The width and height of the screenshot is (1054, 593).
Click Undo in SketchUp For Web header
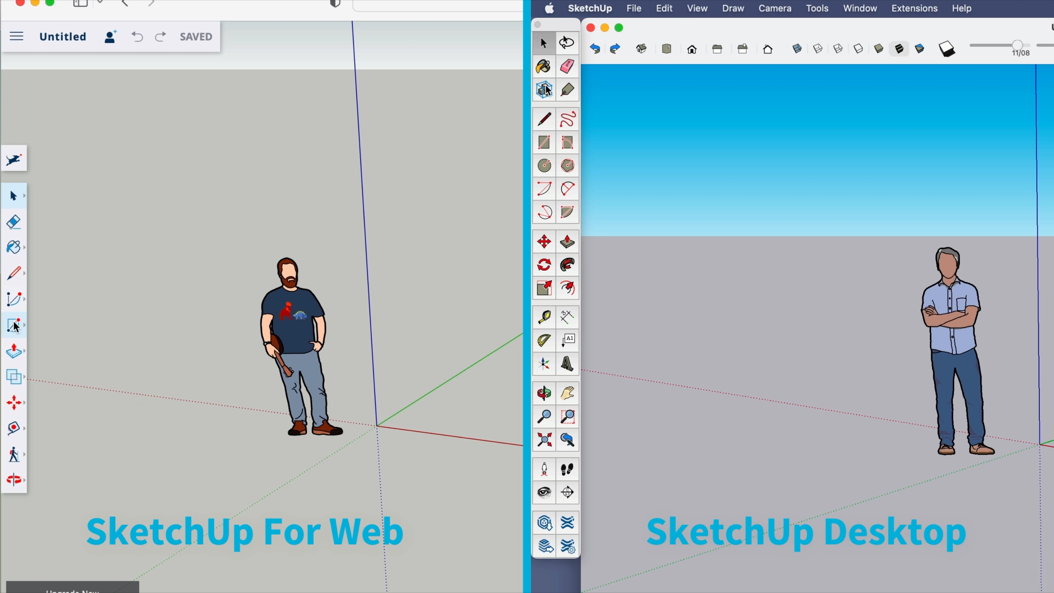coord(137,36)
